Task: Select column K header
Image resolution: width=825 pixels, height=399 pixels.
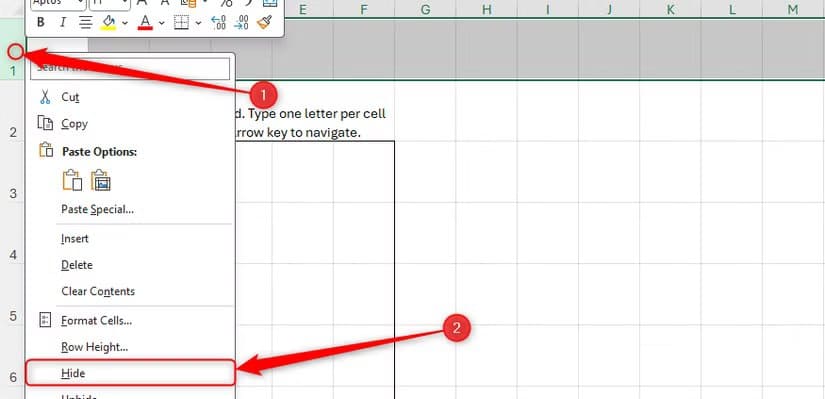Action: 670,9
